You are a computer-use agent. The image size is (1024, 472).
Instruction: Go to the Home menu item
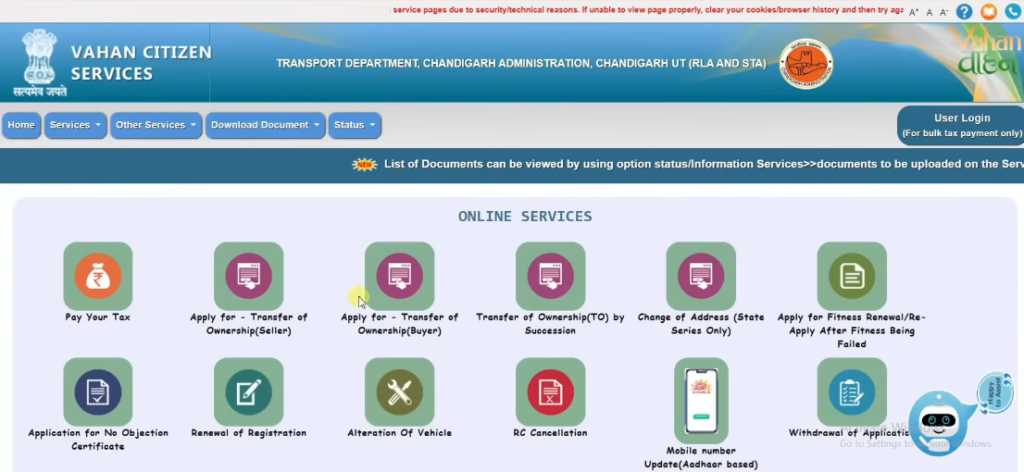(x=21, y=125)
